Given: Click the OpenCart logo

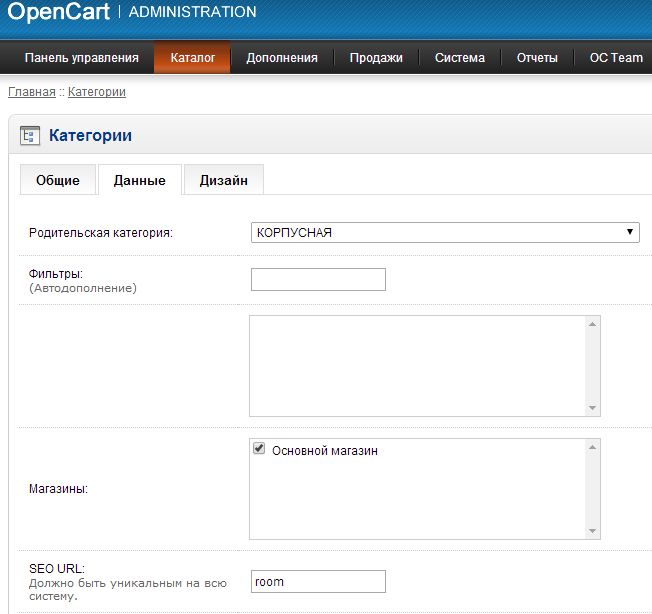Looking at the screenshot, I should tap(58, 12).
